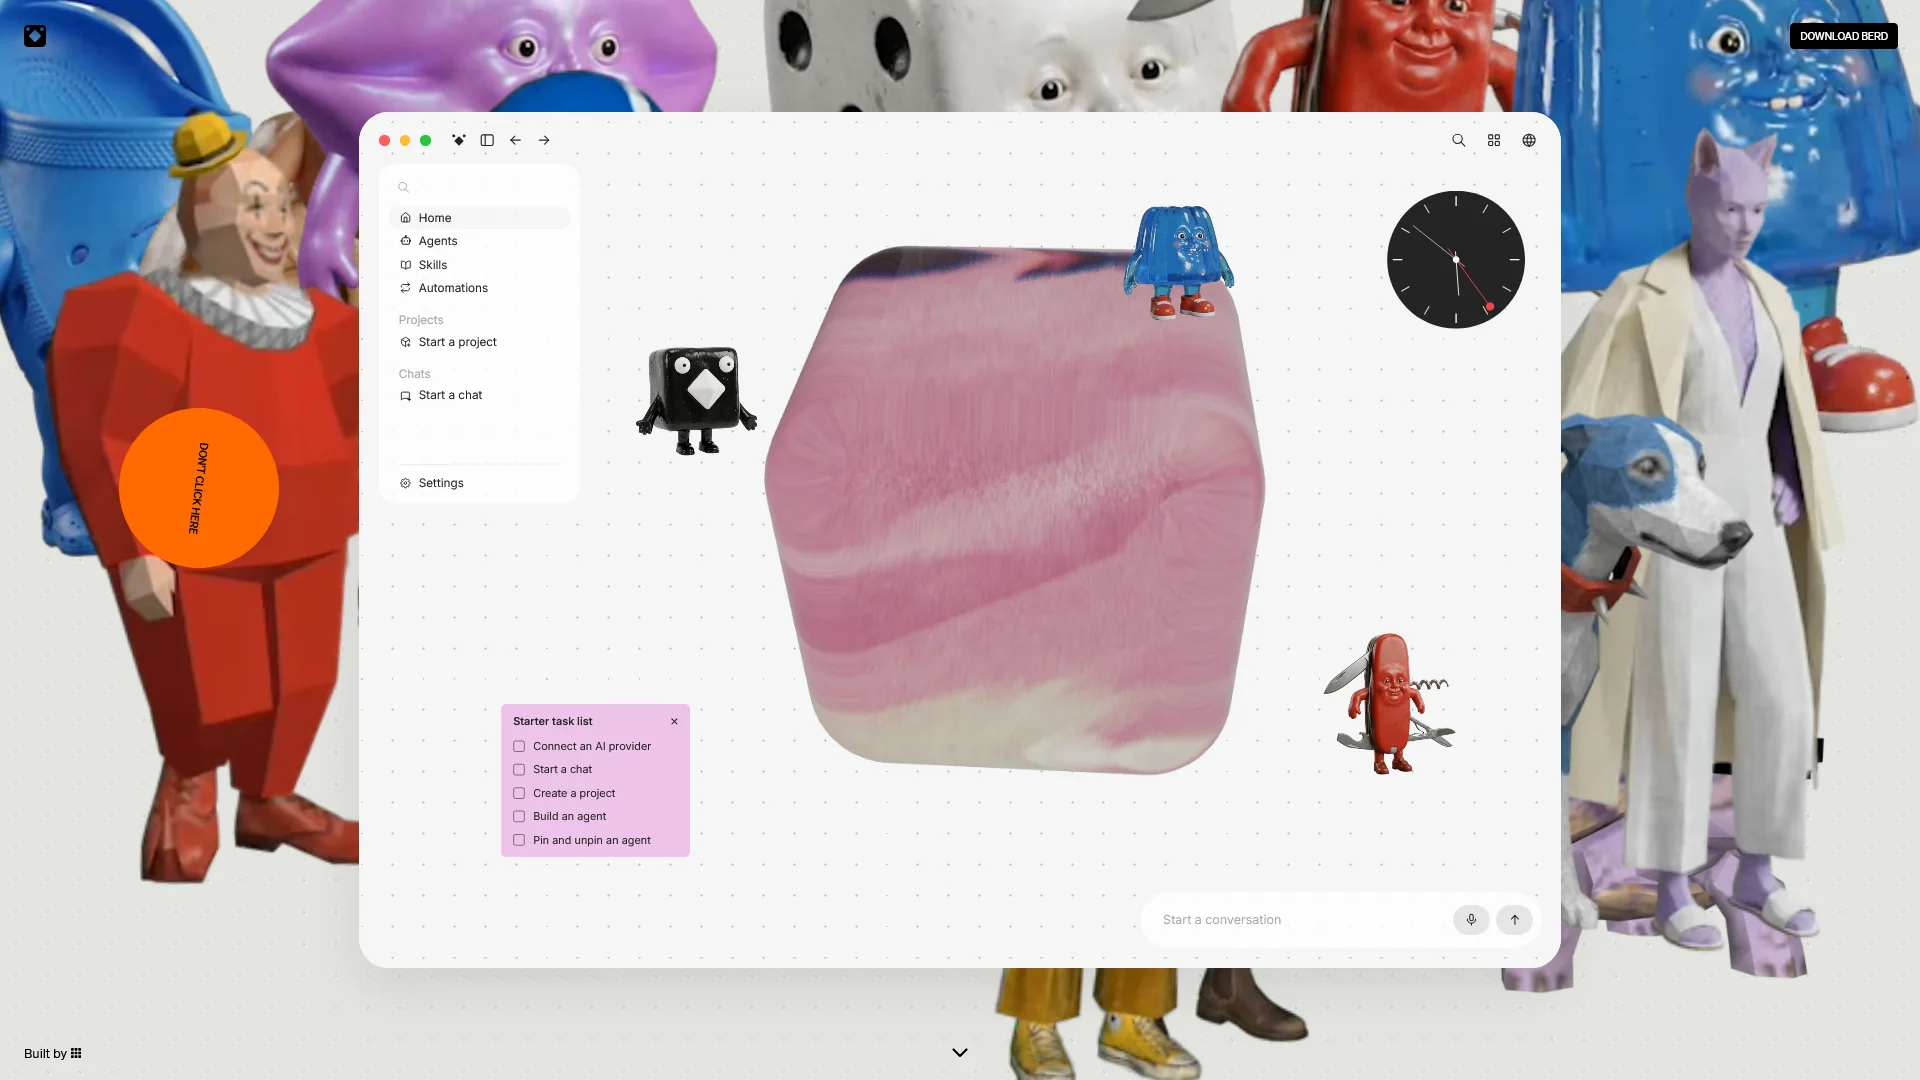Go forward with the right arrow
The height and width of the screenshot is (1080, 1920).
(x=544, y=140)
